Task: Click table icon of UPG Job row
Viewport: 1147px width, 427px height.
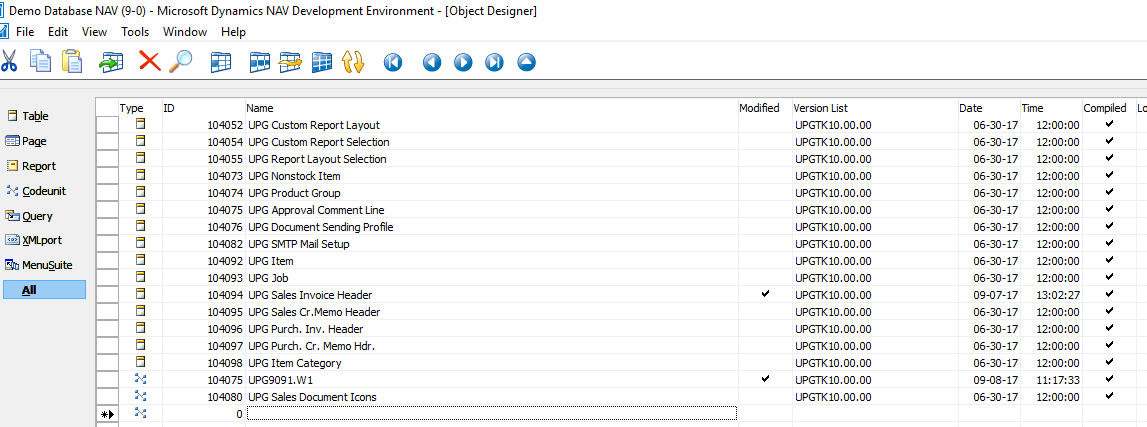Action: 140,277
